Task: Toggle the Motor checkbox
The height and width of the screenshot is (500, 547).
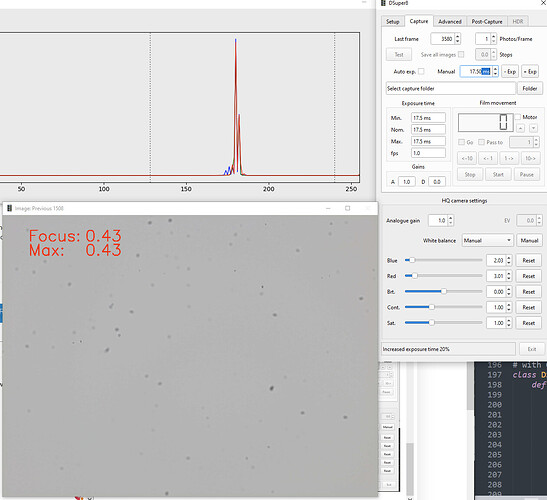Action: 518,117
